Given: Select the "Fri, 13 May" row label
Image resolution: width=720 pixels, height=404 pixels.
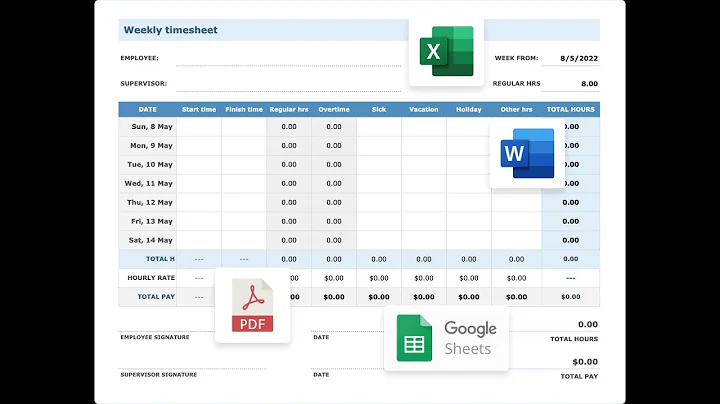Looking at the screenshot, I should [152, 221].
